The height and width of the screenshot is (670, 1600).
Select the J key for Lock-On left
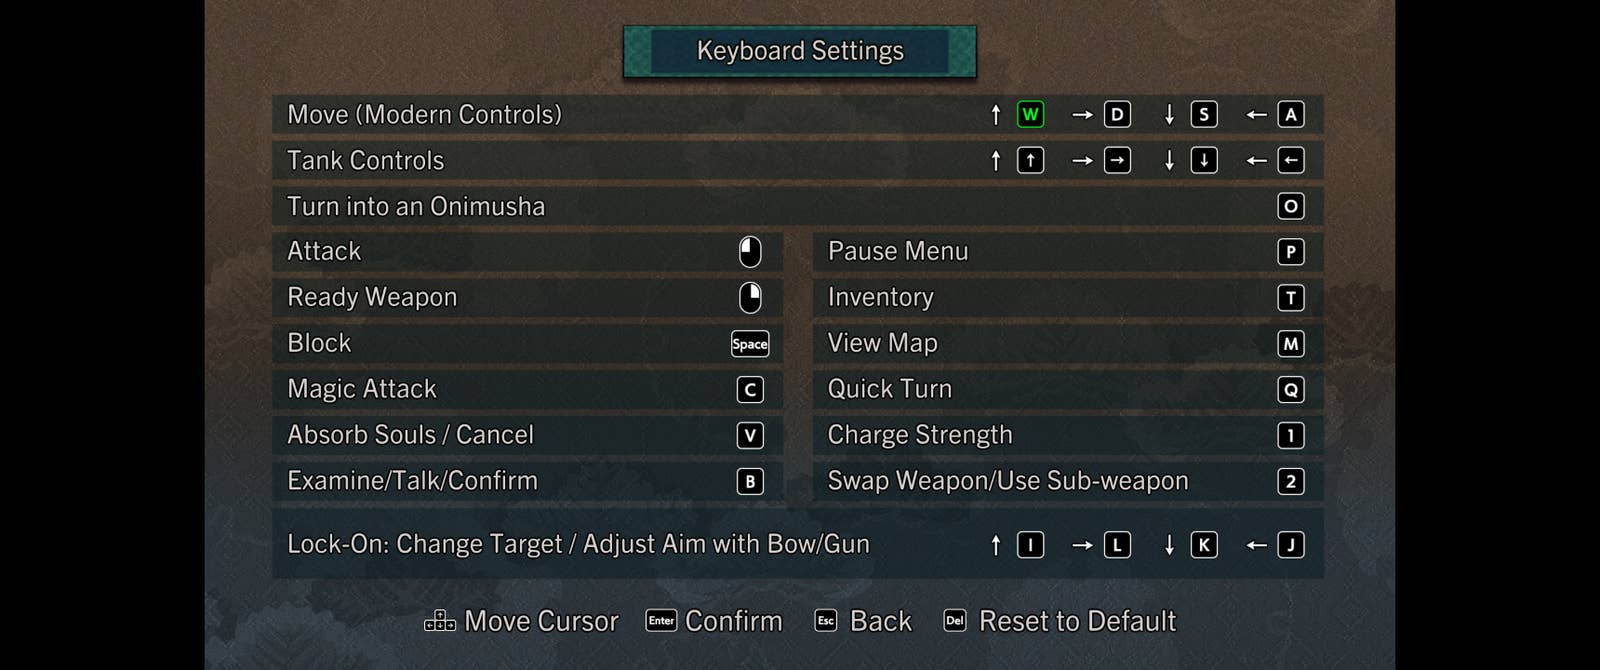1291,545
